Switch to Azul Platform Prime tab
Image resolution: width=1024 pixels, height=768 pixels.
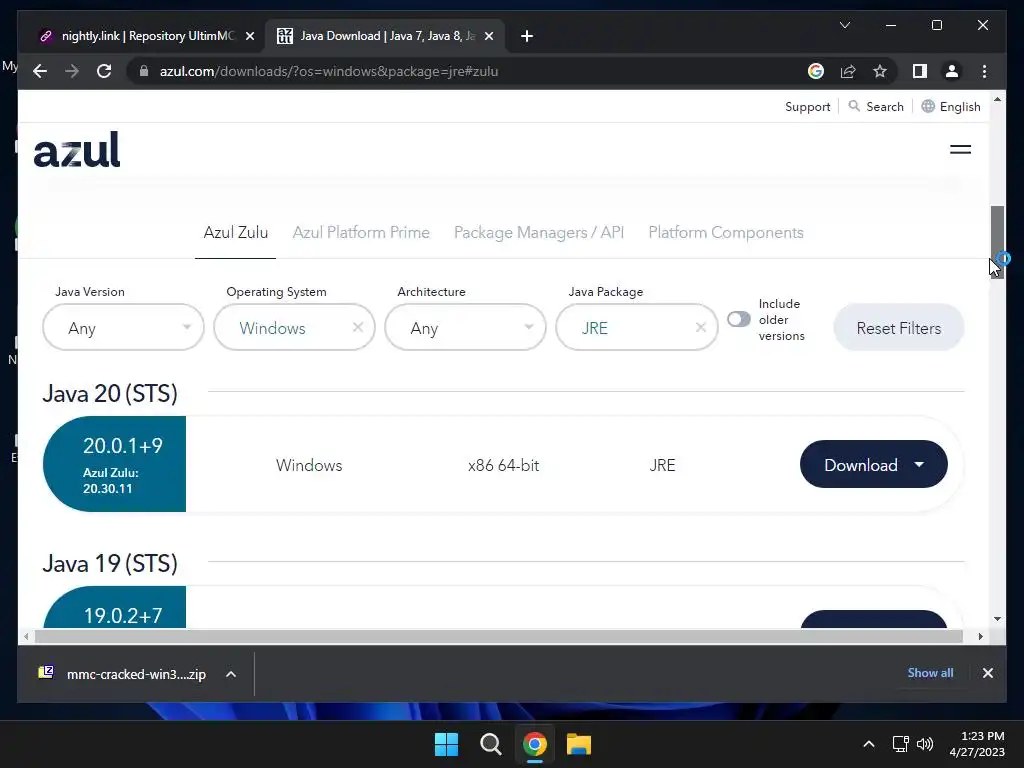[x=360, y=232]
